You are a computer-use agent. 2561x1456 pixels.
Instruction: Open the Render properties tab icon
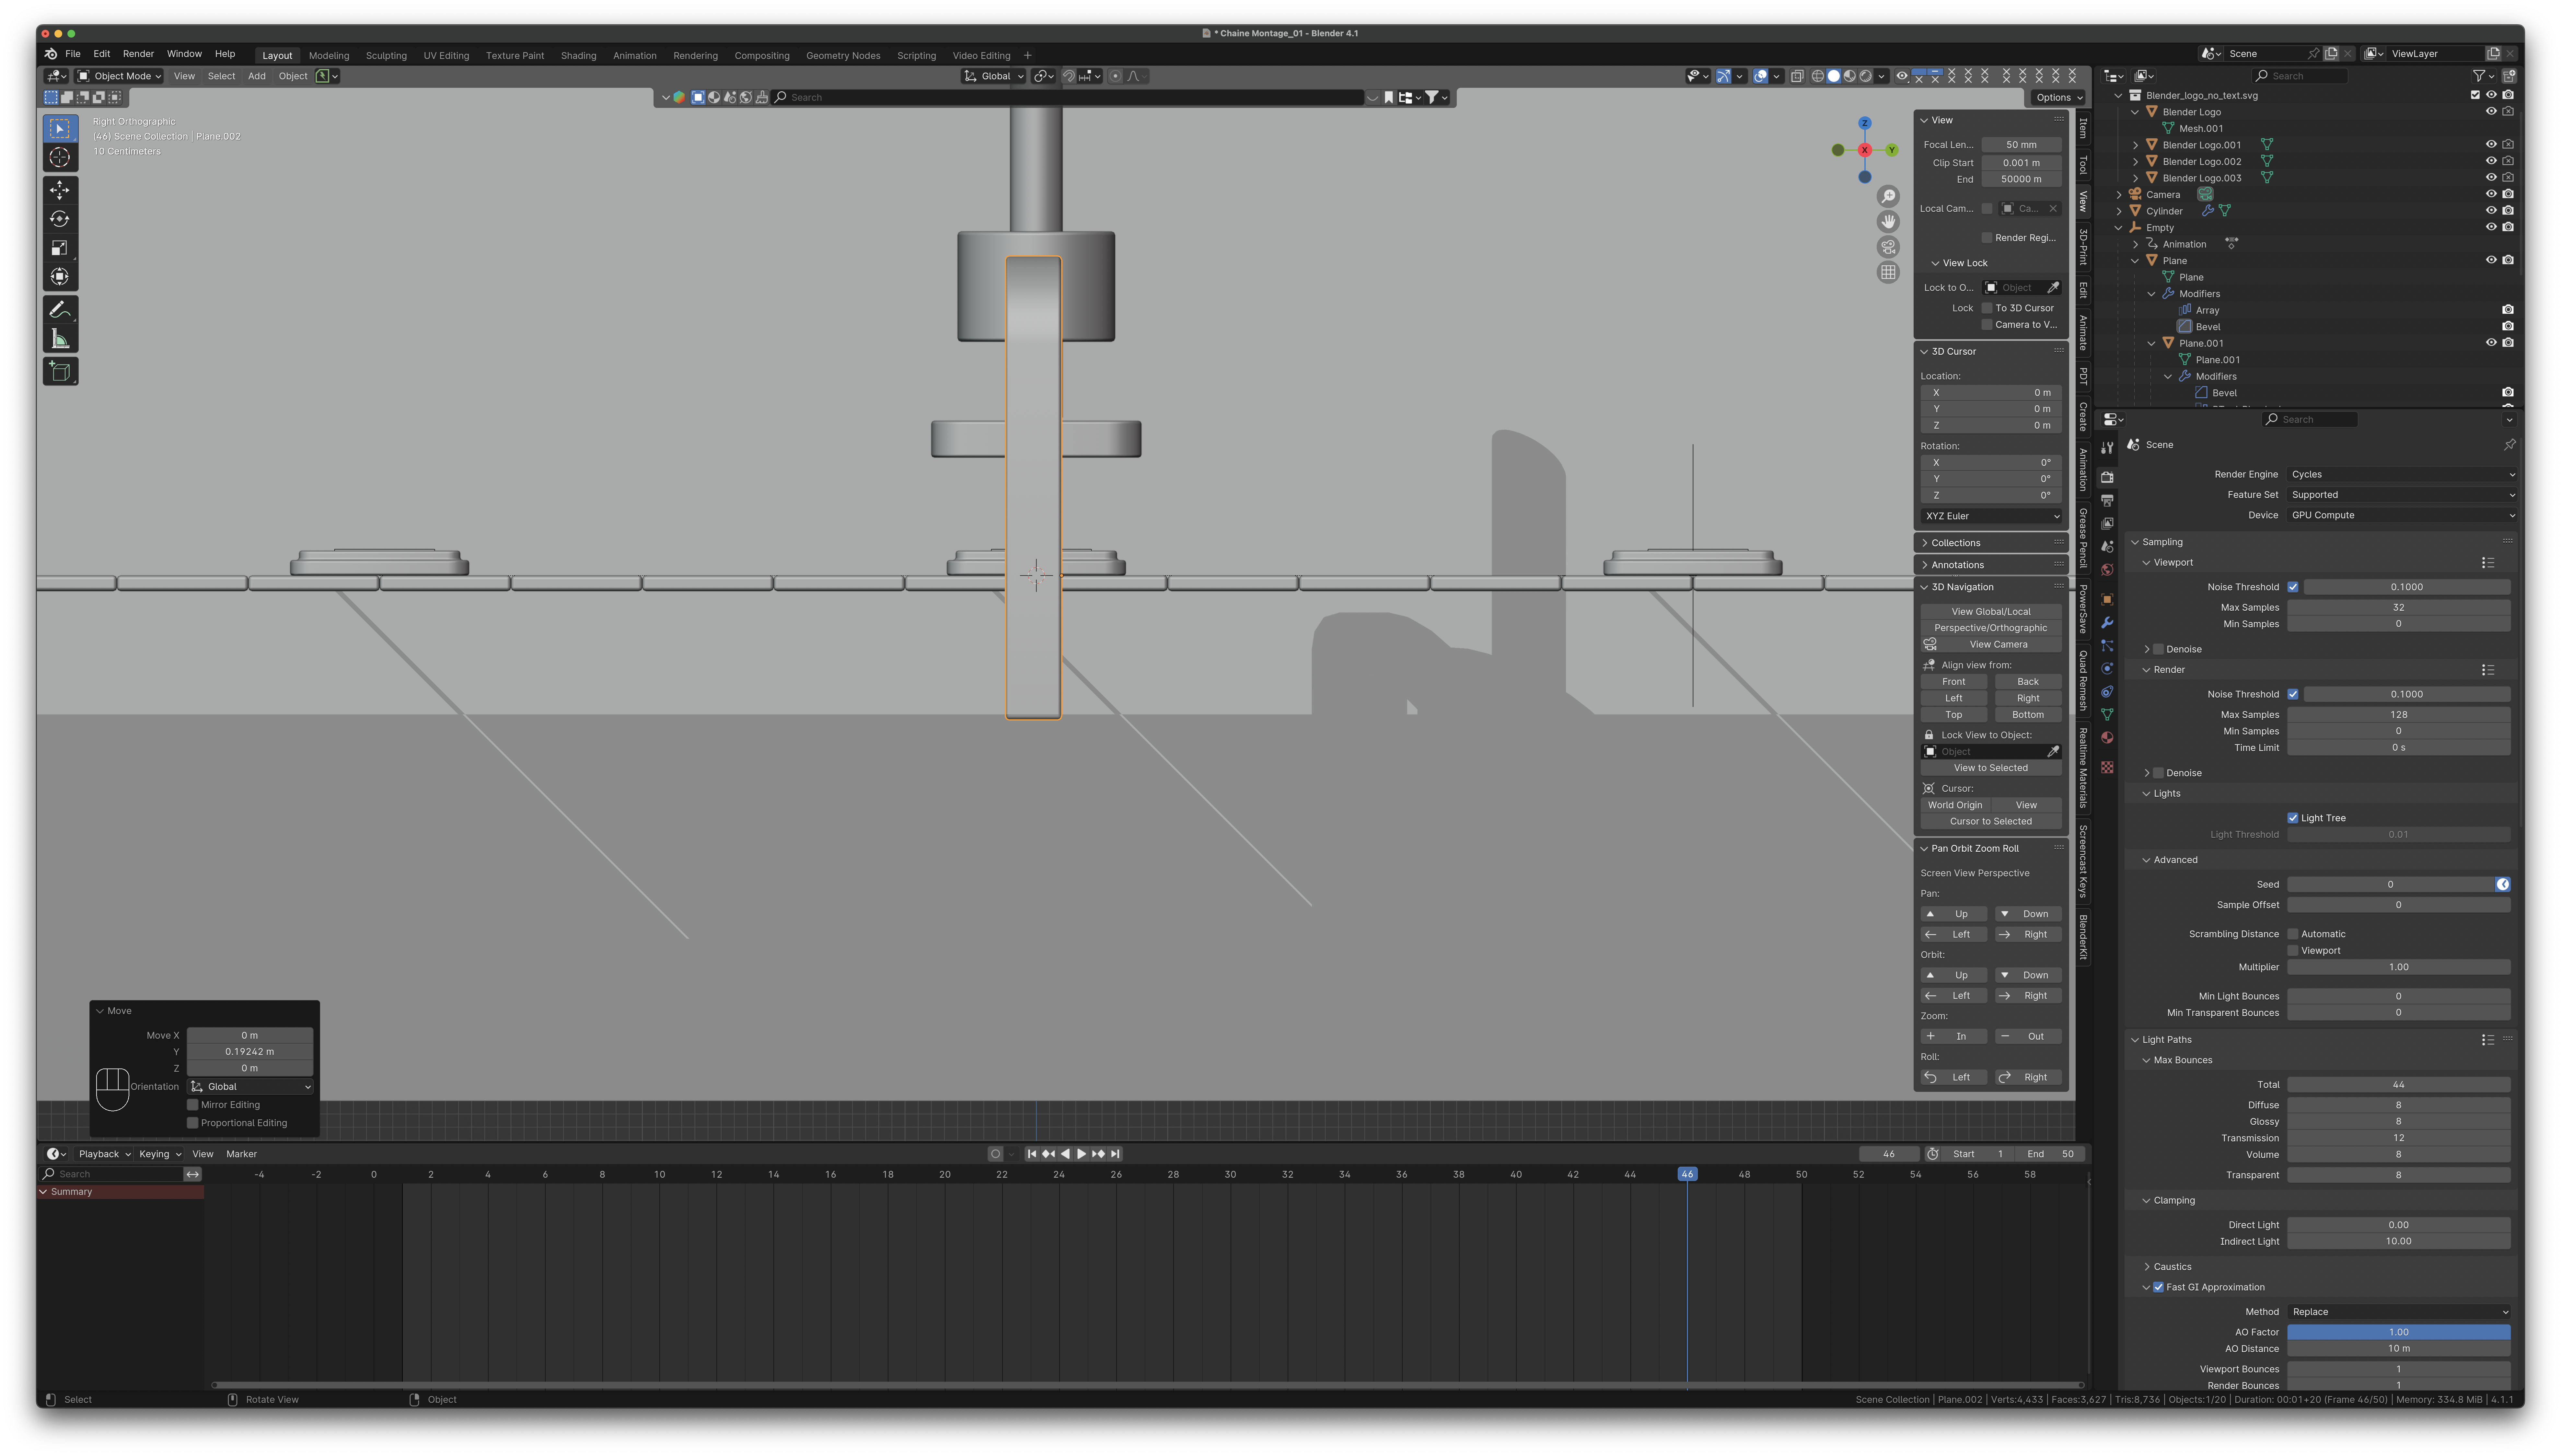pos(2107,477)
